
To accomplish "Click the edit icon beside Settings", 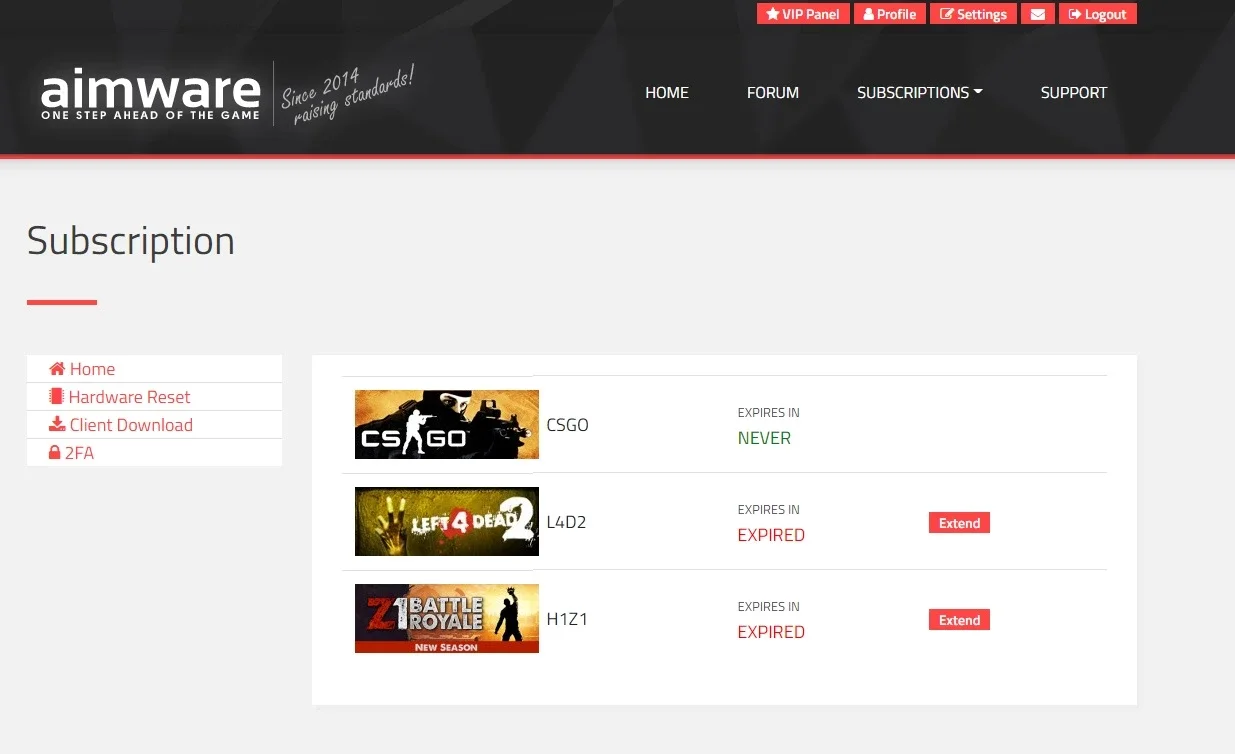I will coord(947,14).
